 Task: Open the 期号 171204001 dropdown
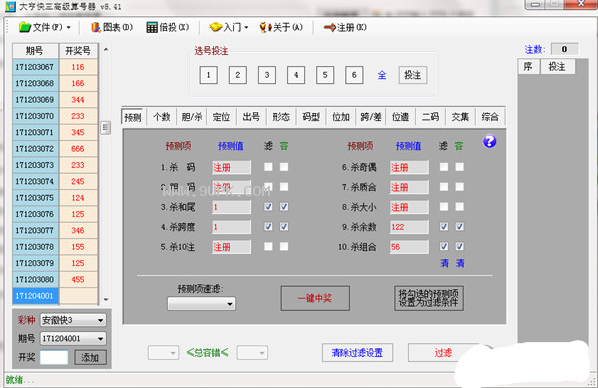[73, 338]
